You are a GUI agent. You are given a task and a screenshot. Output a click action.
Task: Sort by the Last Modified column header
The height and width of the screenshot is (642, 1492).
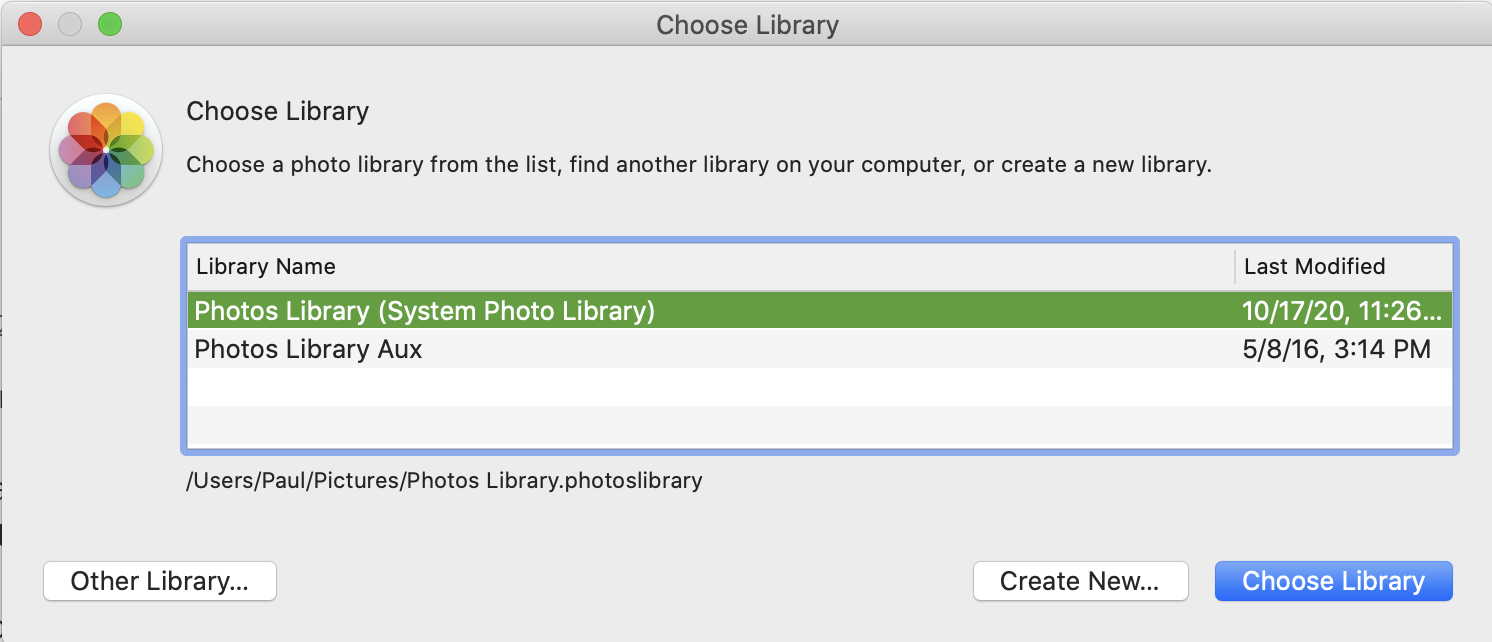pyautogui.click(x=1314, y=267)
